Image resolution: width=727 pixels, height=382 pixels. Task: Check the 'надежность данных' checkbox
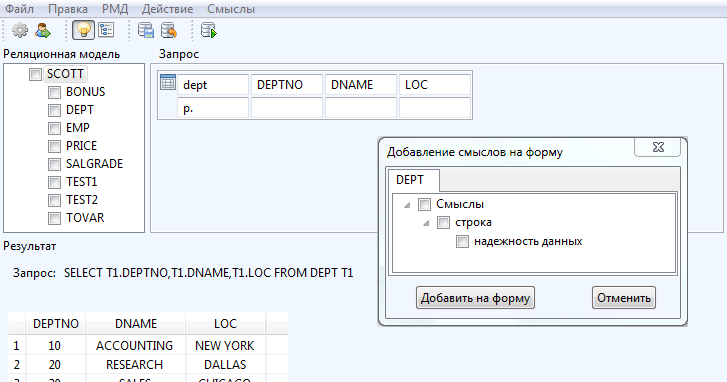pos(462,242)
